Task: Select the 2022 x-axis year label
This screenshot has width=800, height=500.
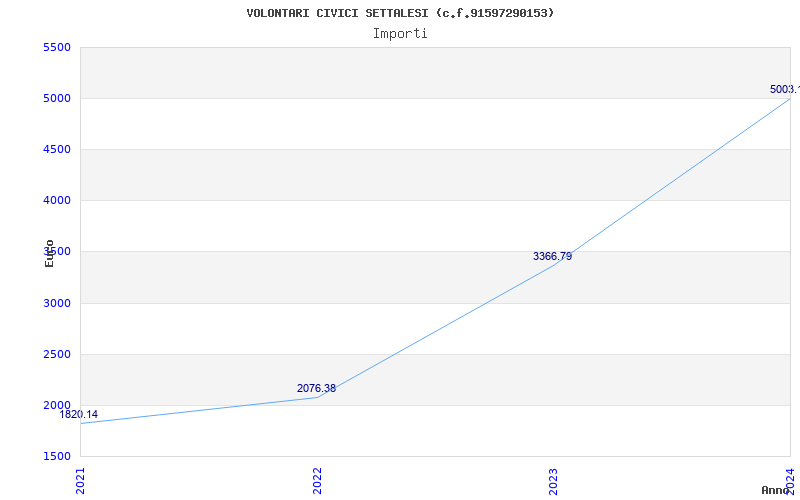Action: click(318, 480)
